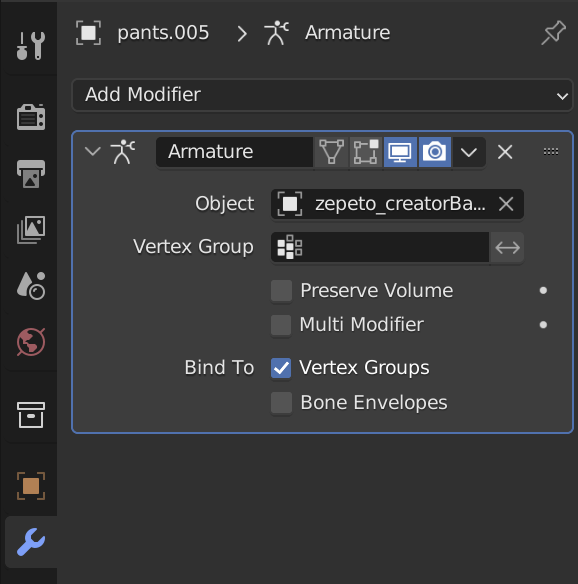Open the Scene properties tab
The image size is (578, 584).
(31, 286)
